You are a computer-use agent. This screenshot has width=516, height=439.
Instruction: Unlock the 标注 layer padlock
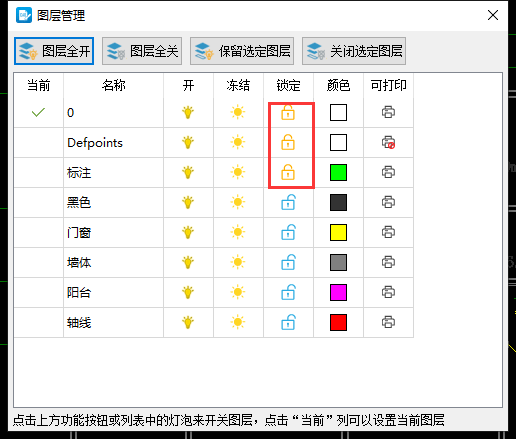click(288, 172)
